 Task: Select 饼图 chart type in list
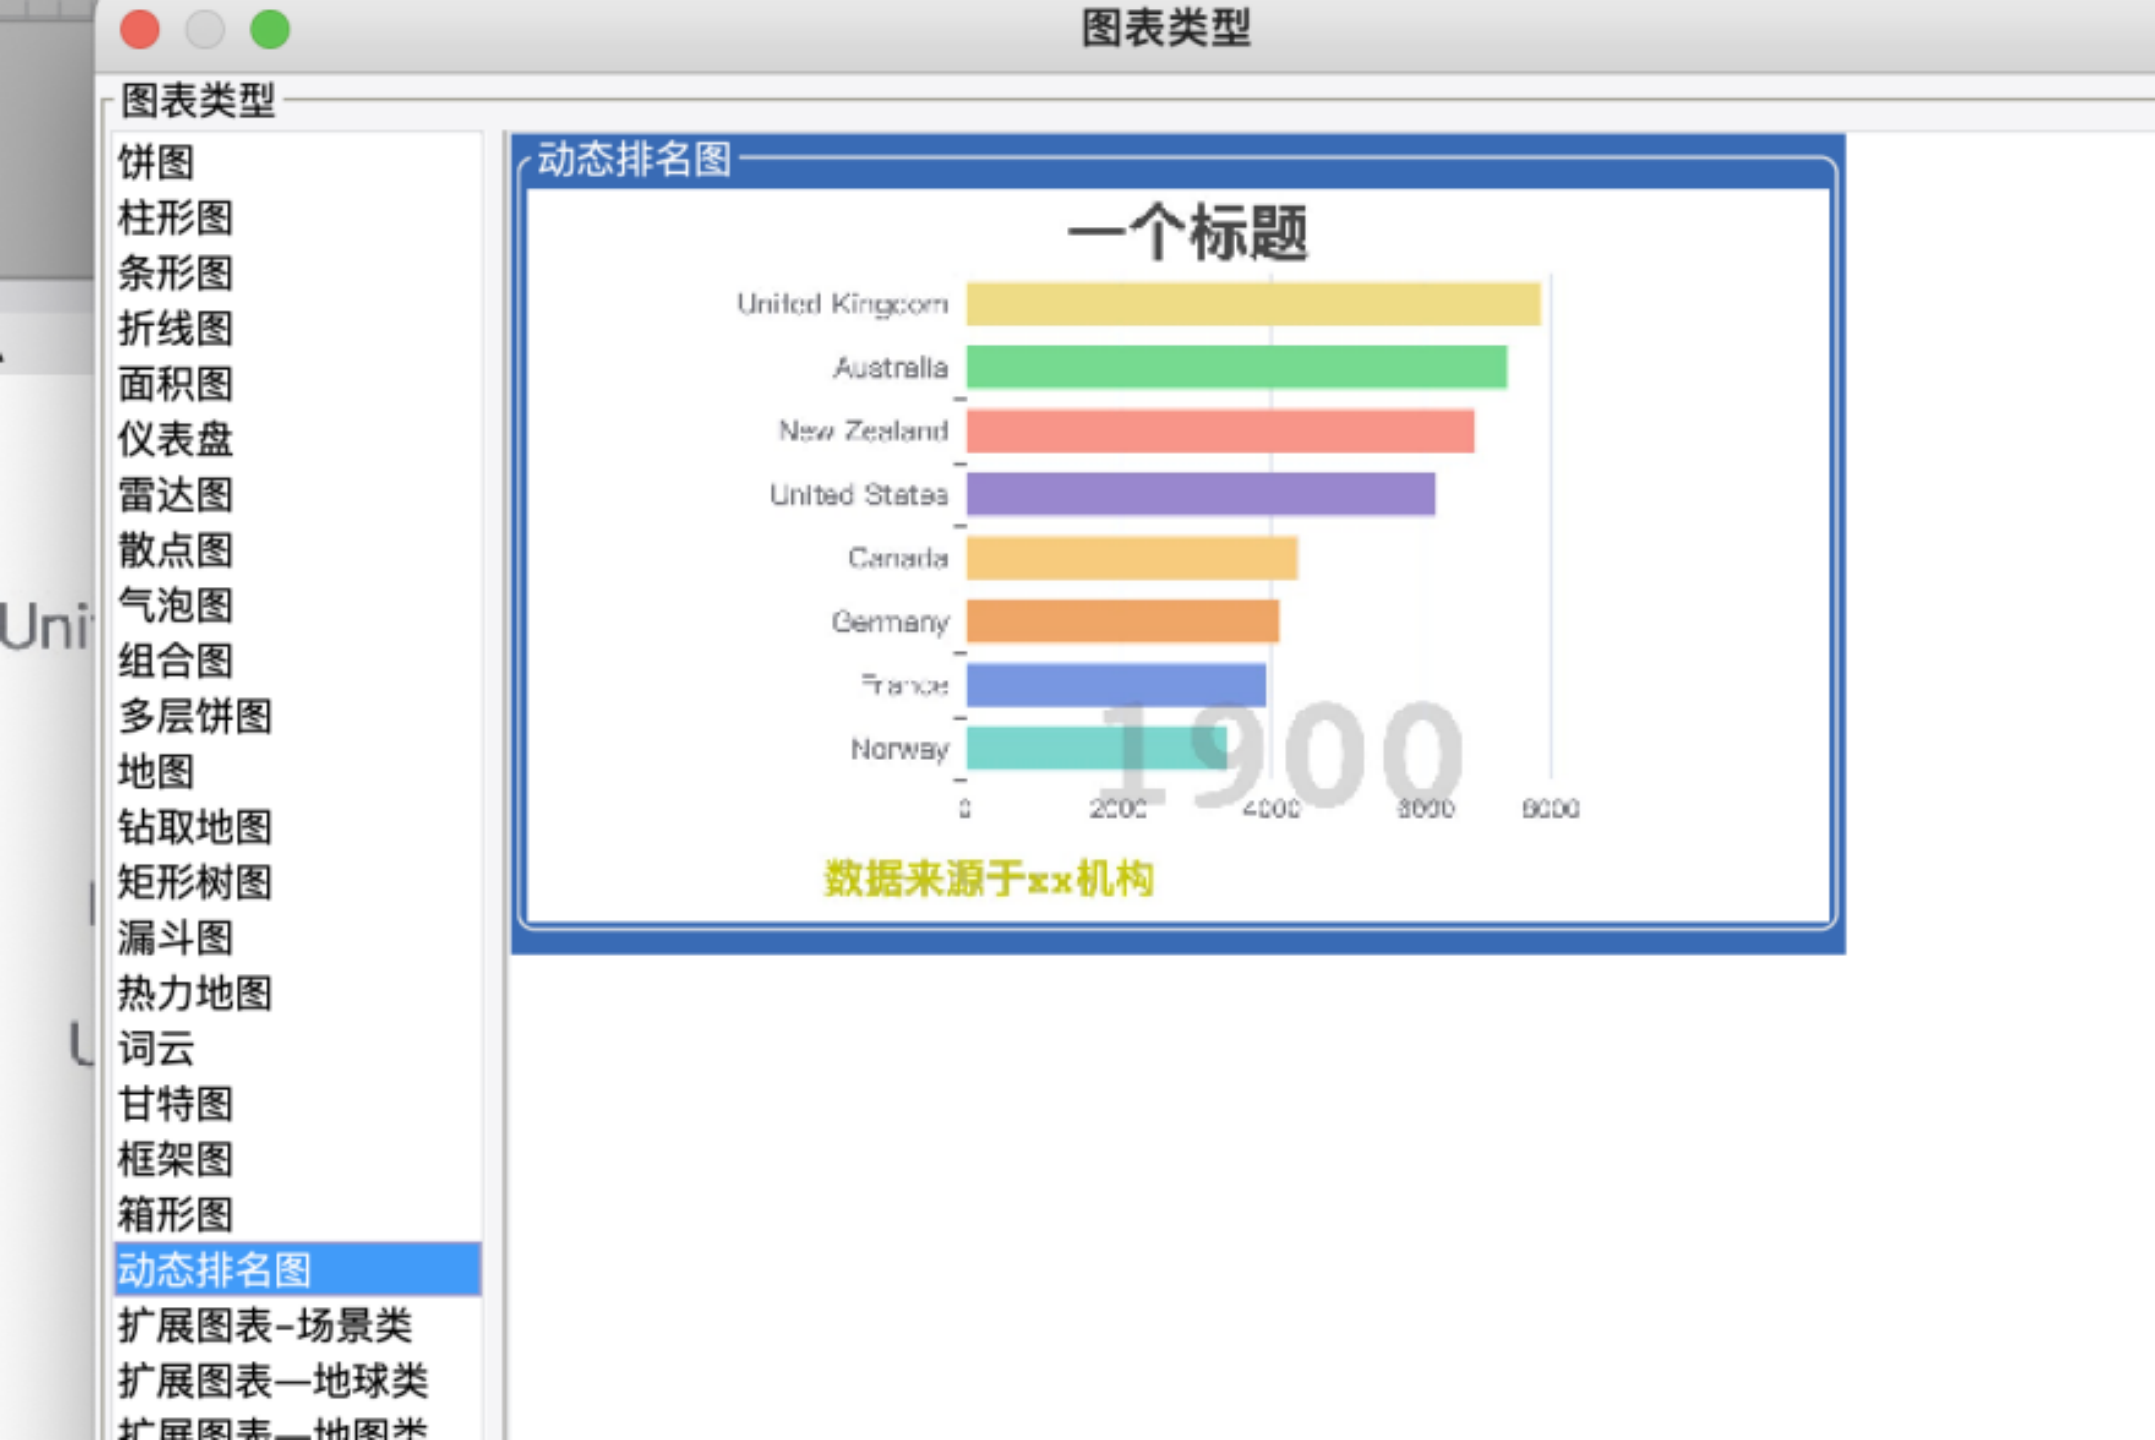(x=157, y=162)
